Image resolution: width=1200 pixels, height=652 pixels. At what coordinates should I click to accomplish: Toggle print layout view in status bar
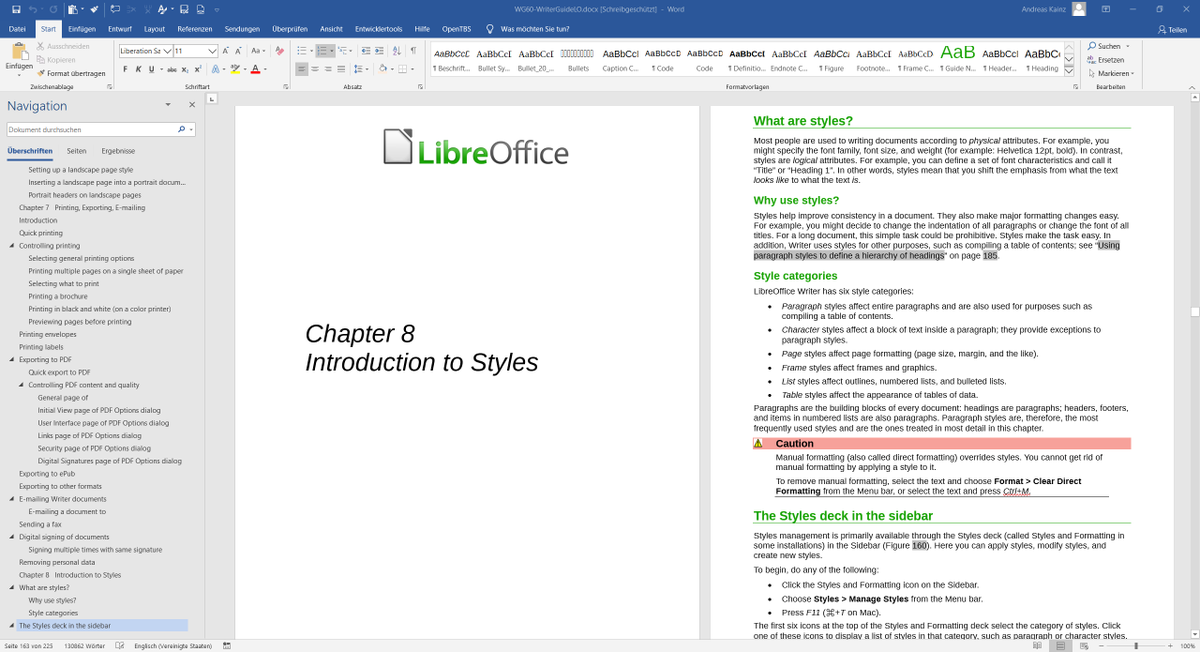click(1061, 646)
